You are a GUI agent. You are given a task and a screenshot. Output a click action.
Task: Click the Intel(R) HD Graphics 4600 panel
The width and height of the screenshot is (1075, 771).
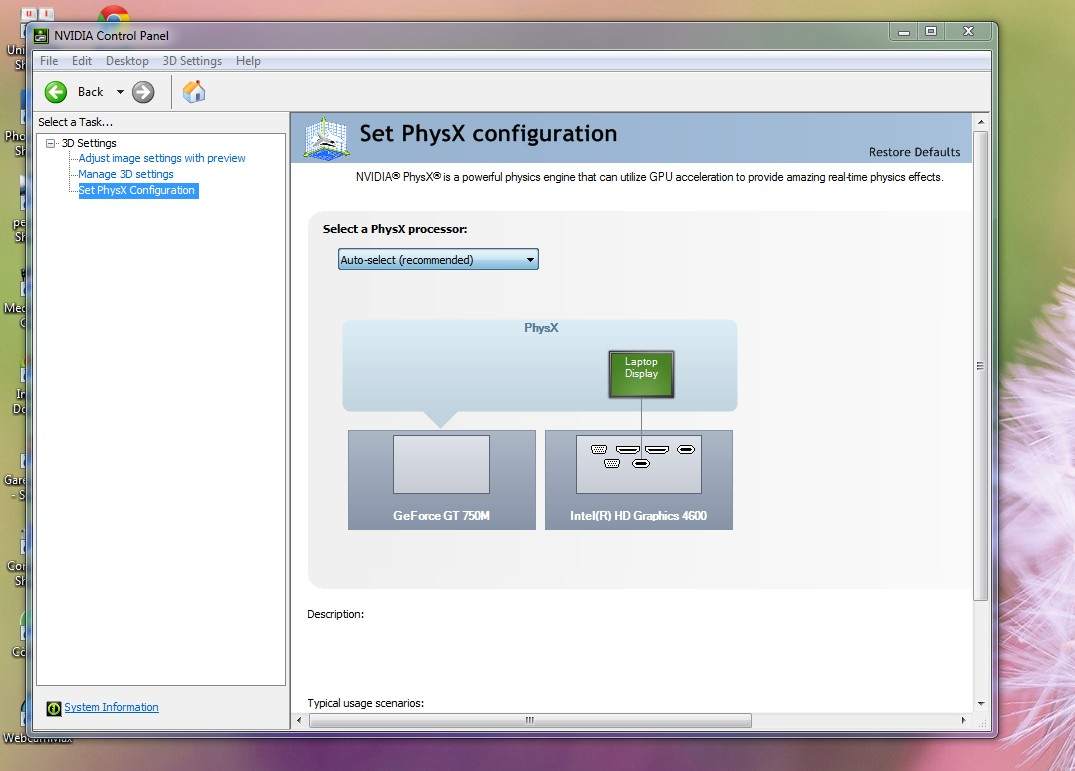[x=638, y=480]
